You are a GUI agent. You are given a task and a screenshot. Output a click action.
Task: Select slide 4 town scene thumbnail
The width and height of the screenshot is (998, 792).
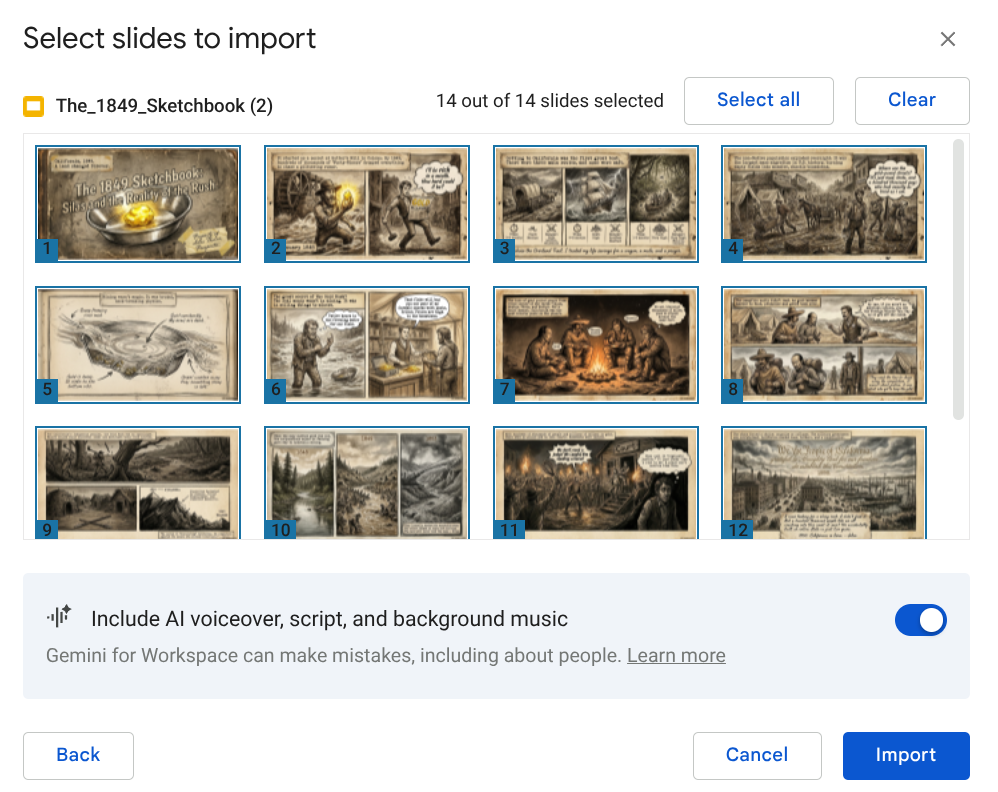click(824, 204)
